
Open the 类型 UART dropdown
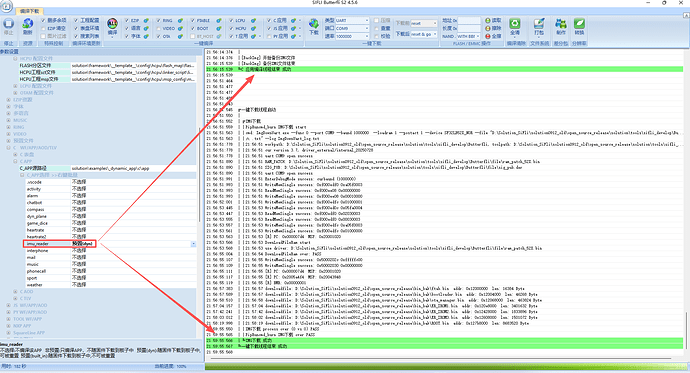tap(367, 20)
